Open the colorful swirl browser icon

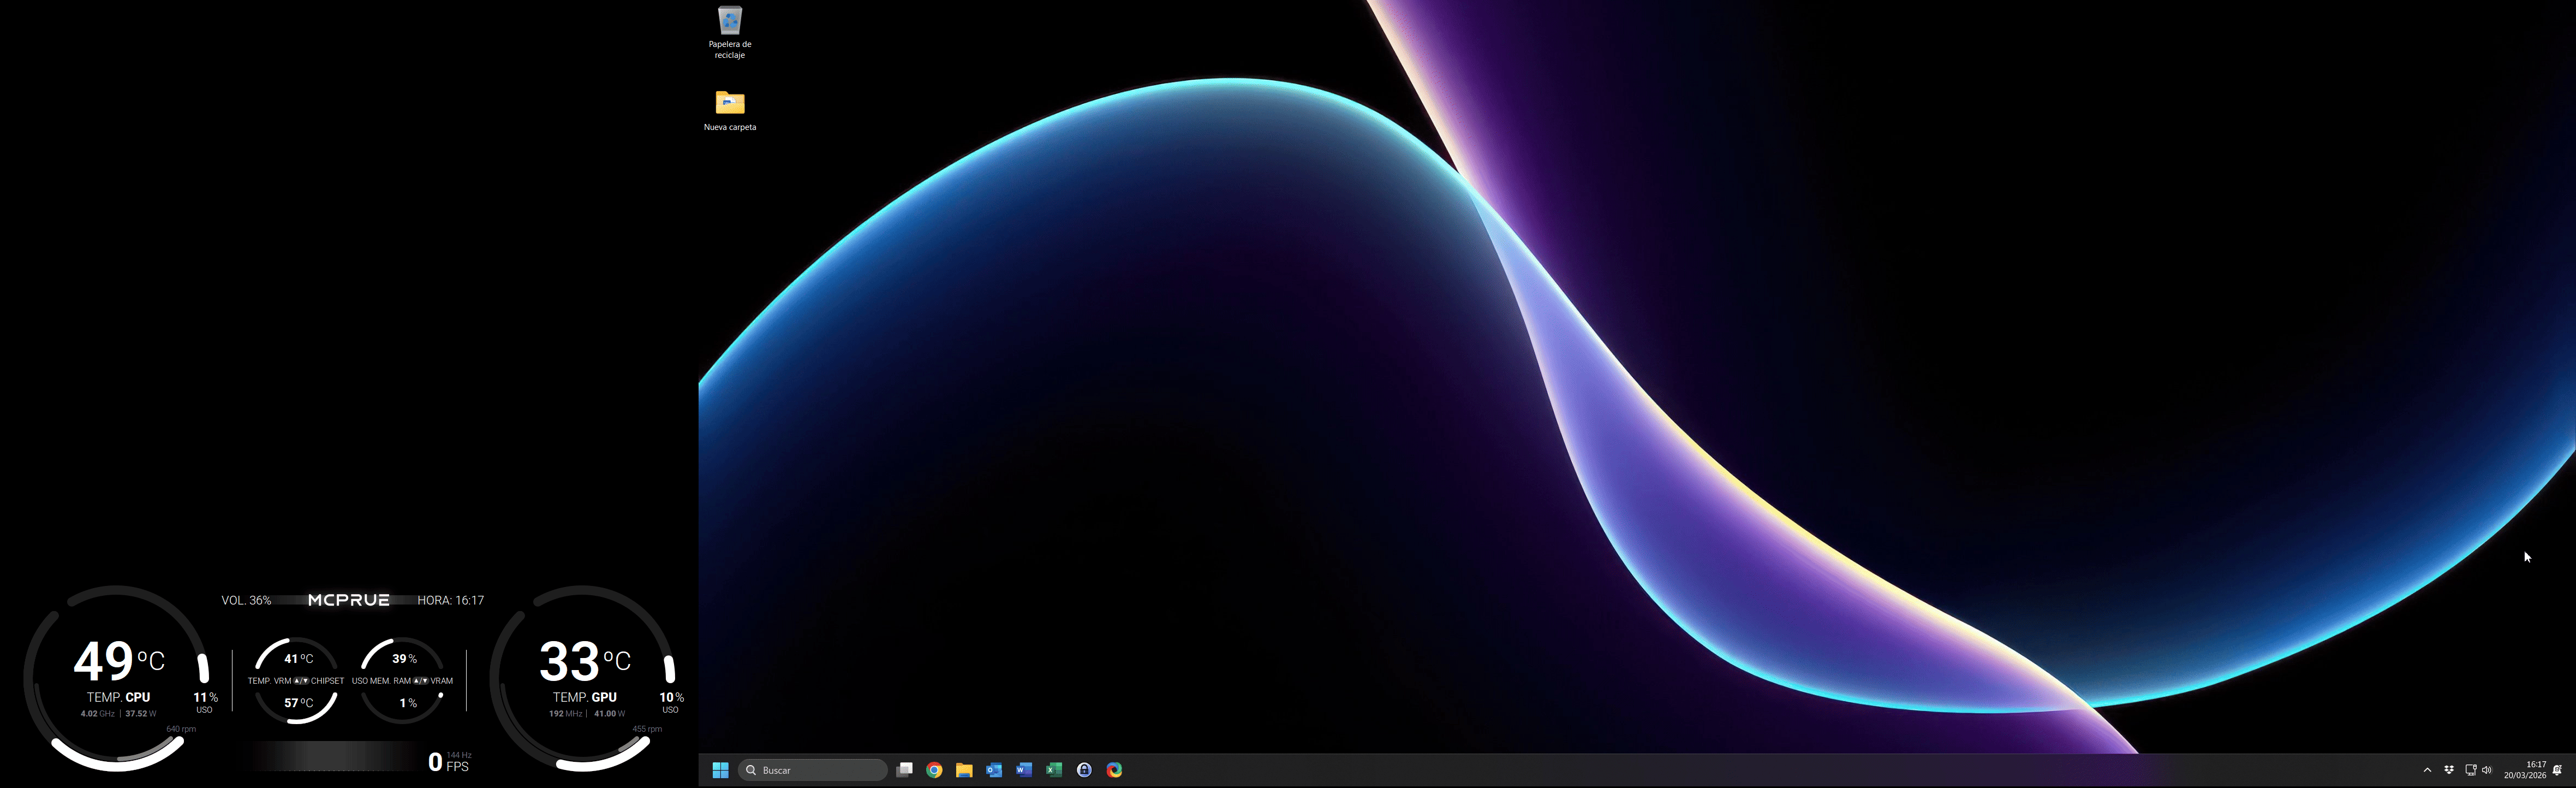(x=1114, y=770)
